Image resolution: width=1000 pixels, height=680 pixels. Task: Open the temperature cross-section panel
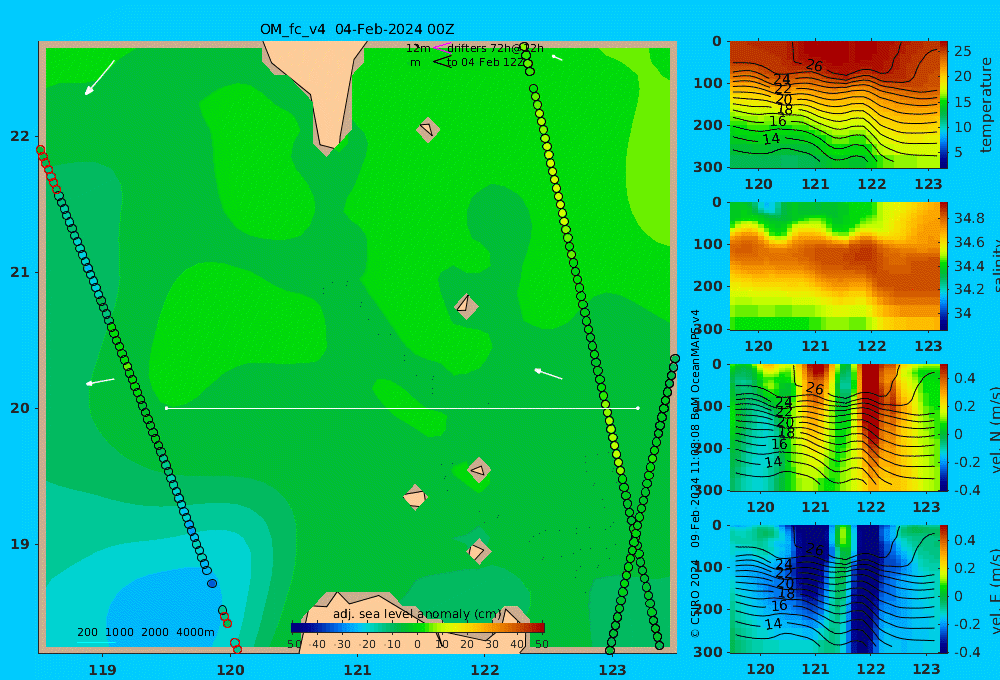[834, 105]
